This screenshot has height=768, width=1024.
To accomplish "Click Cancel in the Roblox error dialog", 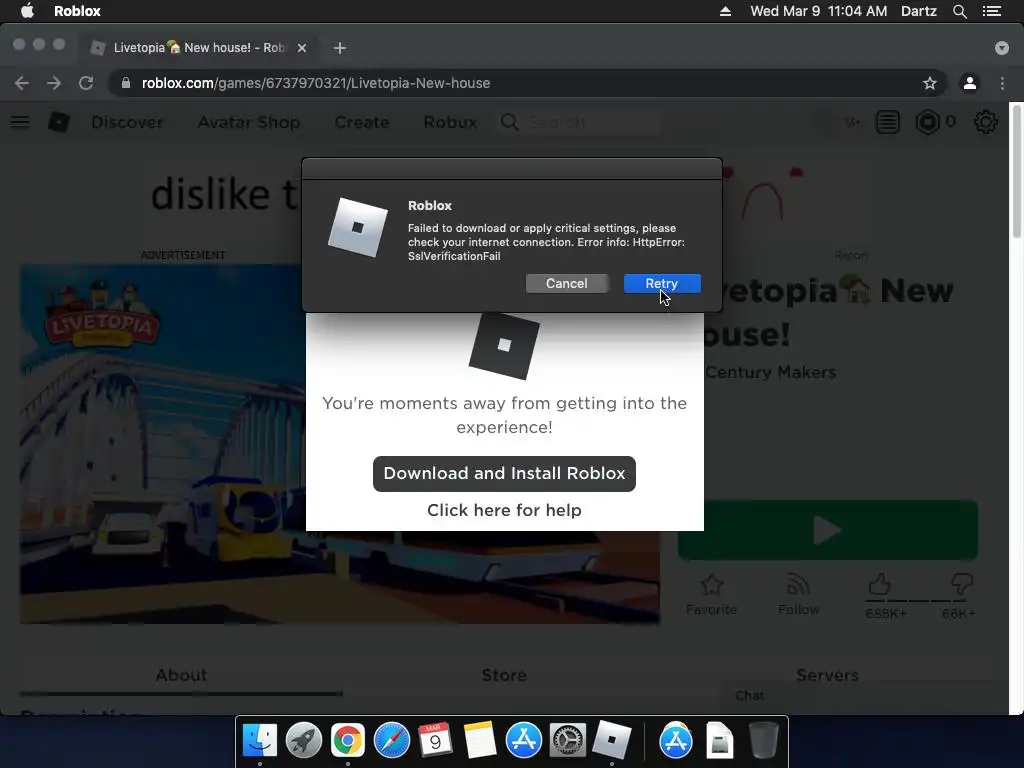I will pos(567,283).
